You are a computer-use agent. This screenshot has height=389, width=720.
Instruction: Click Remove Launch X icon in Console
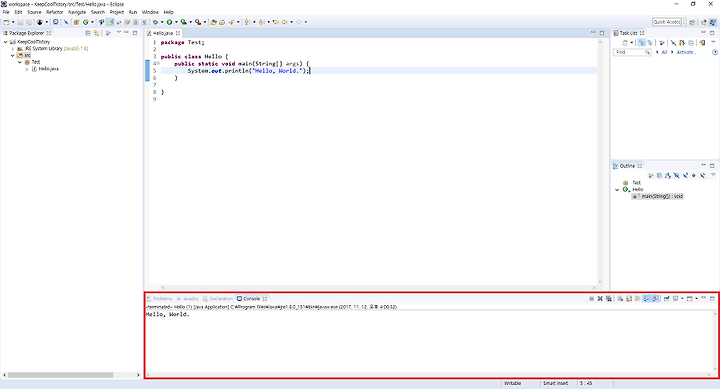(600, 299)
